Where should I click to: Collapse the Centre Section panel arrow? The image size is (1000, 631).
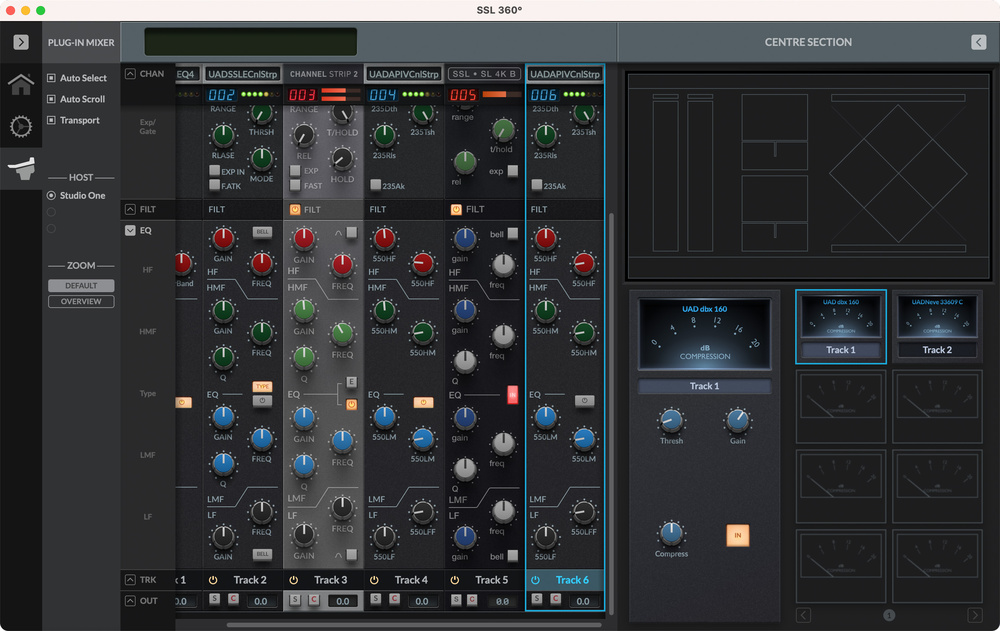978,42
